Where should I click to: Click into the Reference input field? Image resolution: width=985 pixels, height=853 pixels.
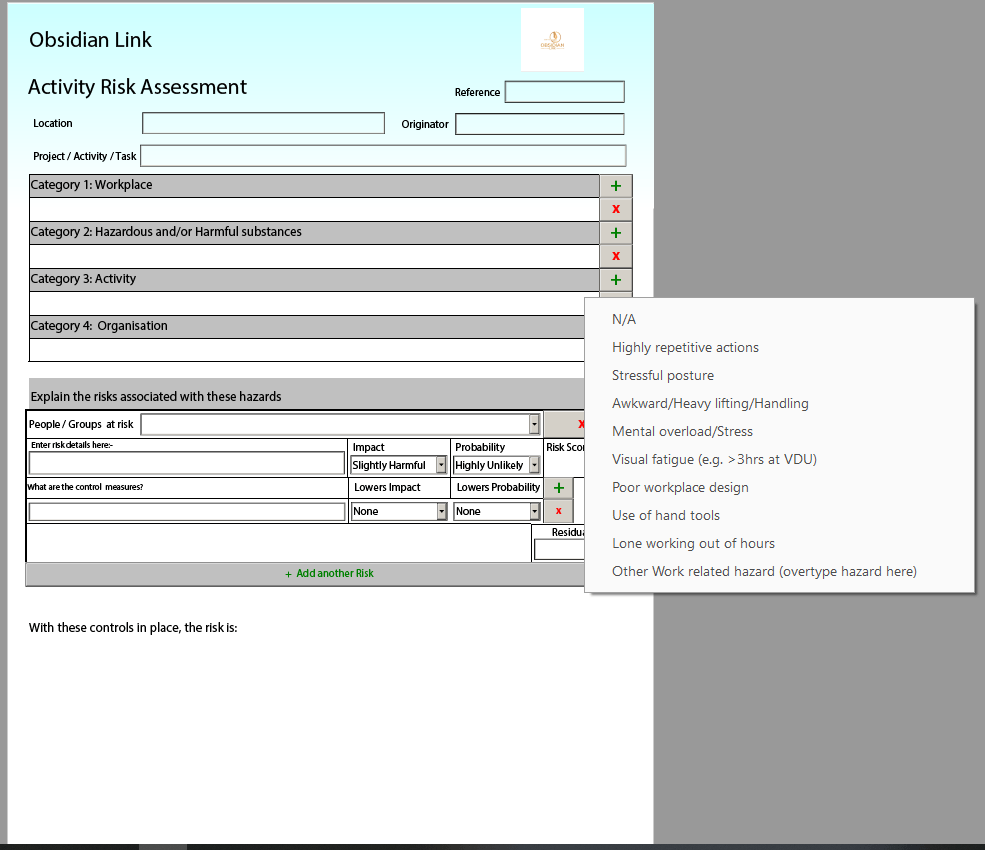pyautogui.click(x=564, y=93)
